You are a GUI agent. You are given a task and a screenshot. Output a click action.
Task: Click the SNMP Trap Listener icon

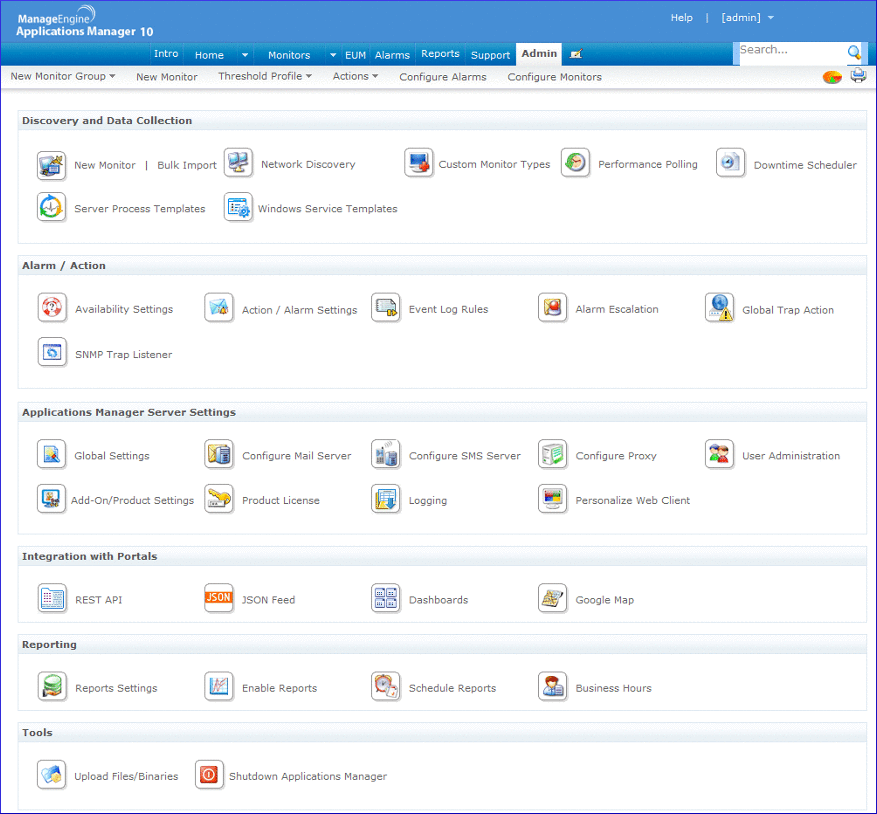point(52,352)
